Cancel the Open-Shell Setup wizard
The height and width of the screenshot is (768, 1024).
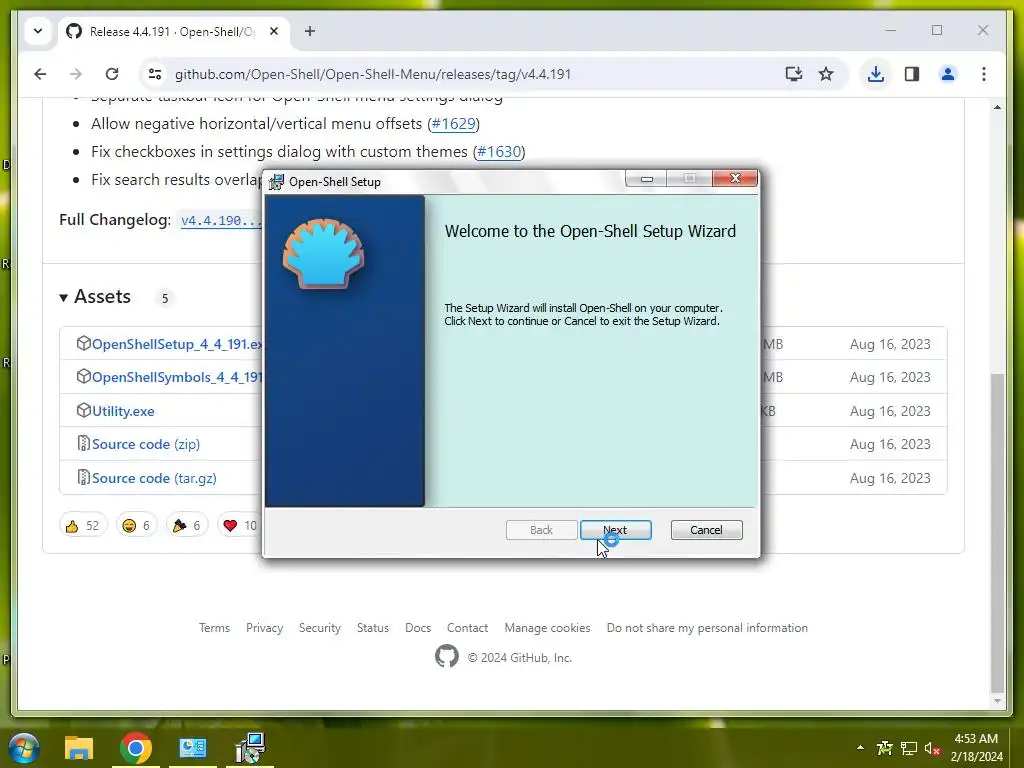pos(706,530)
